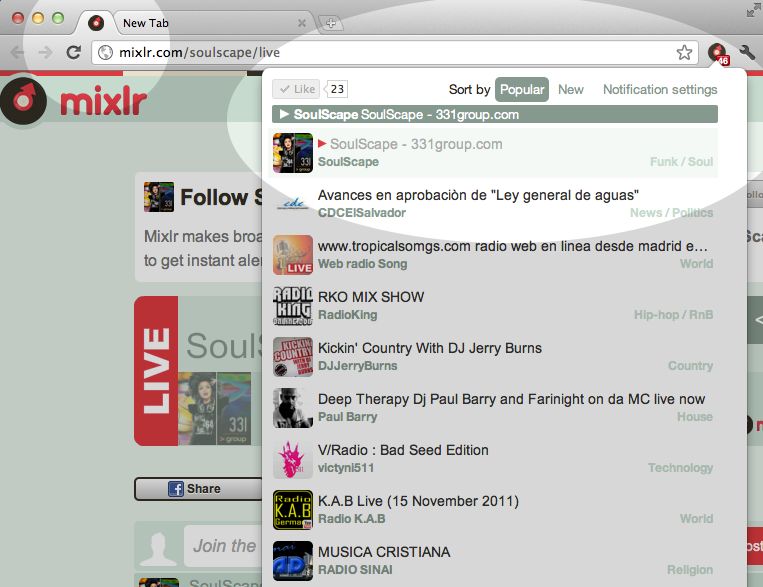Screen dimensions: 763x587
Task: Toggle the Like button
Action: coord(296,89)
